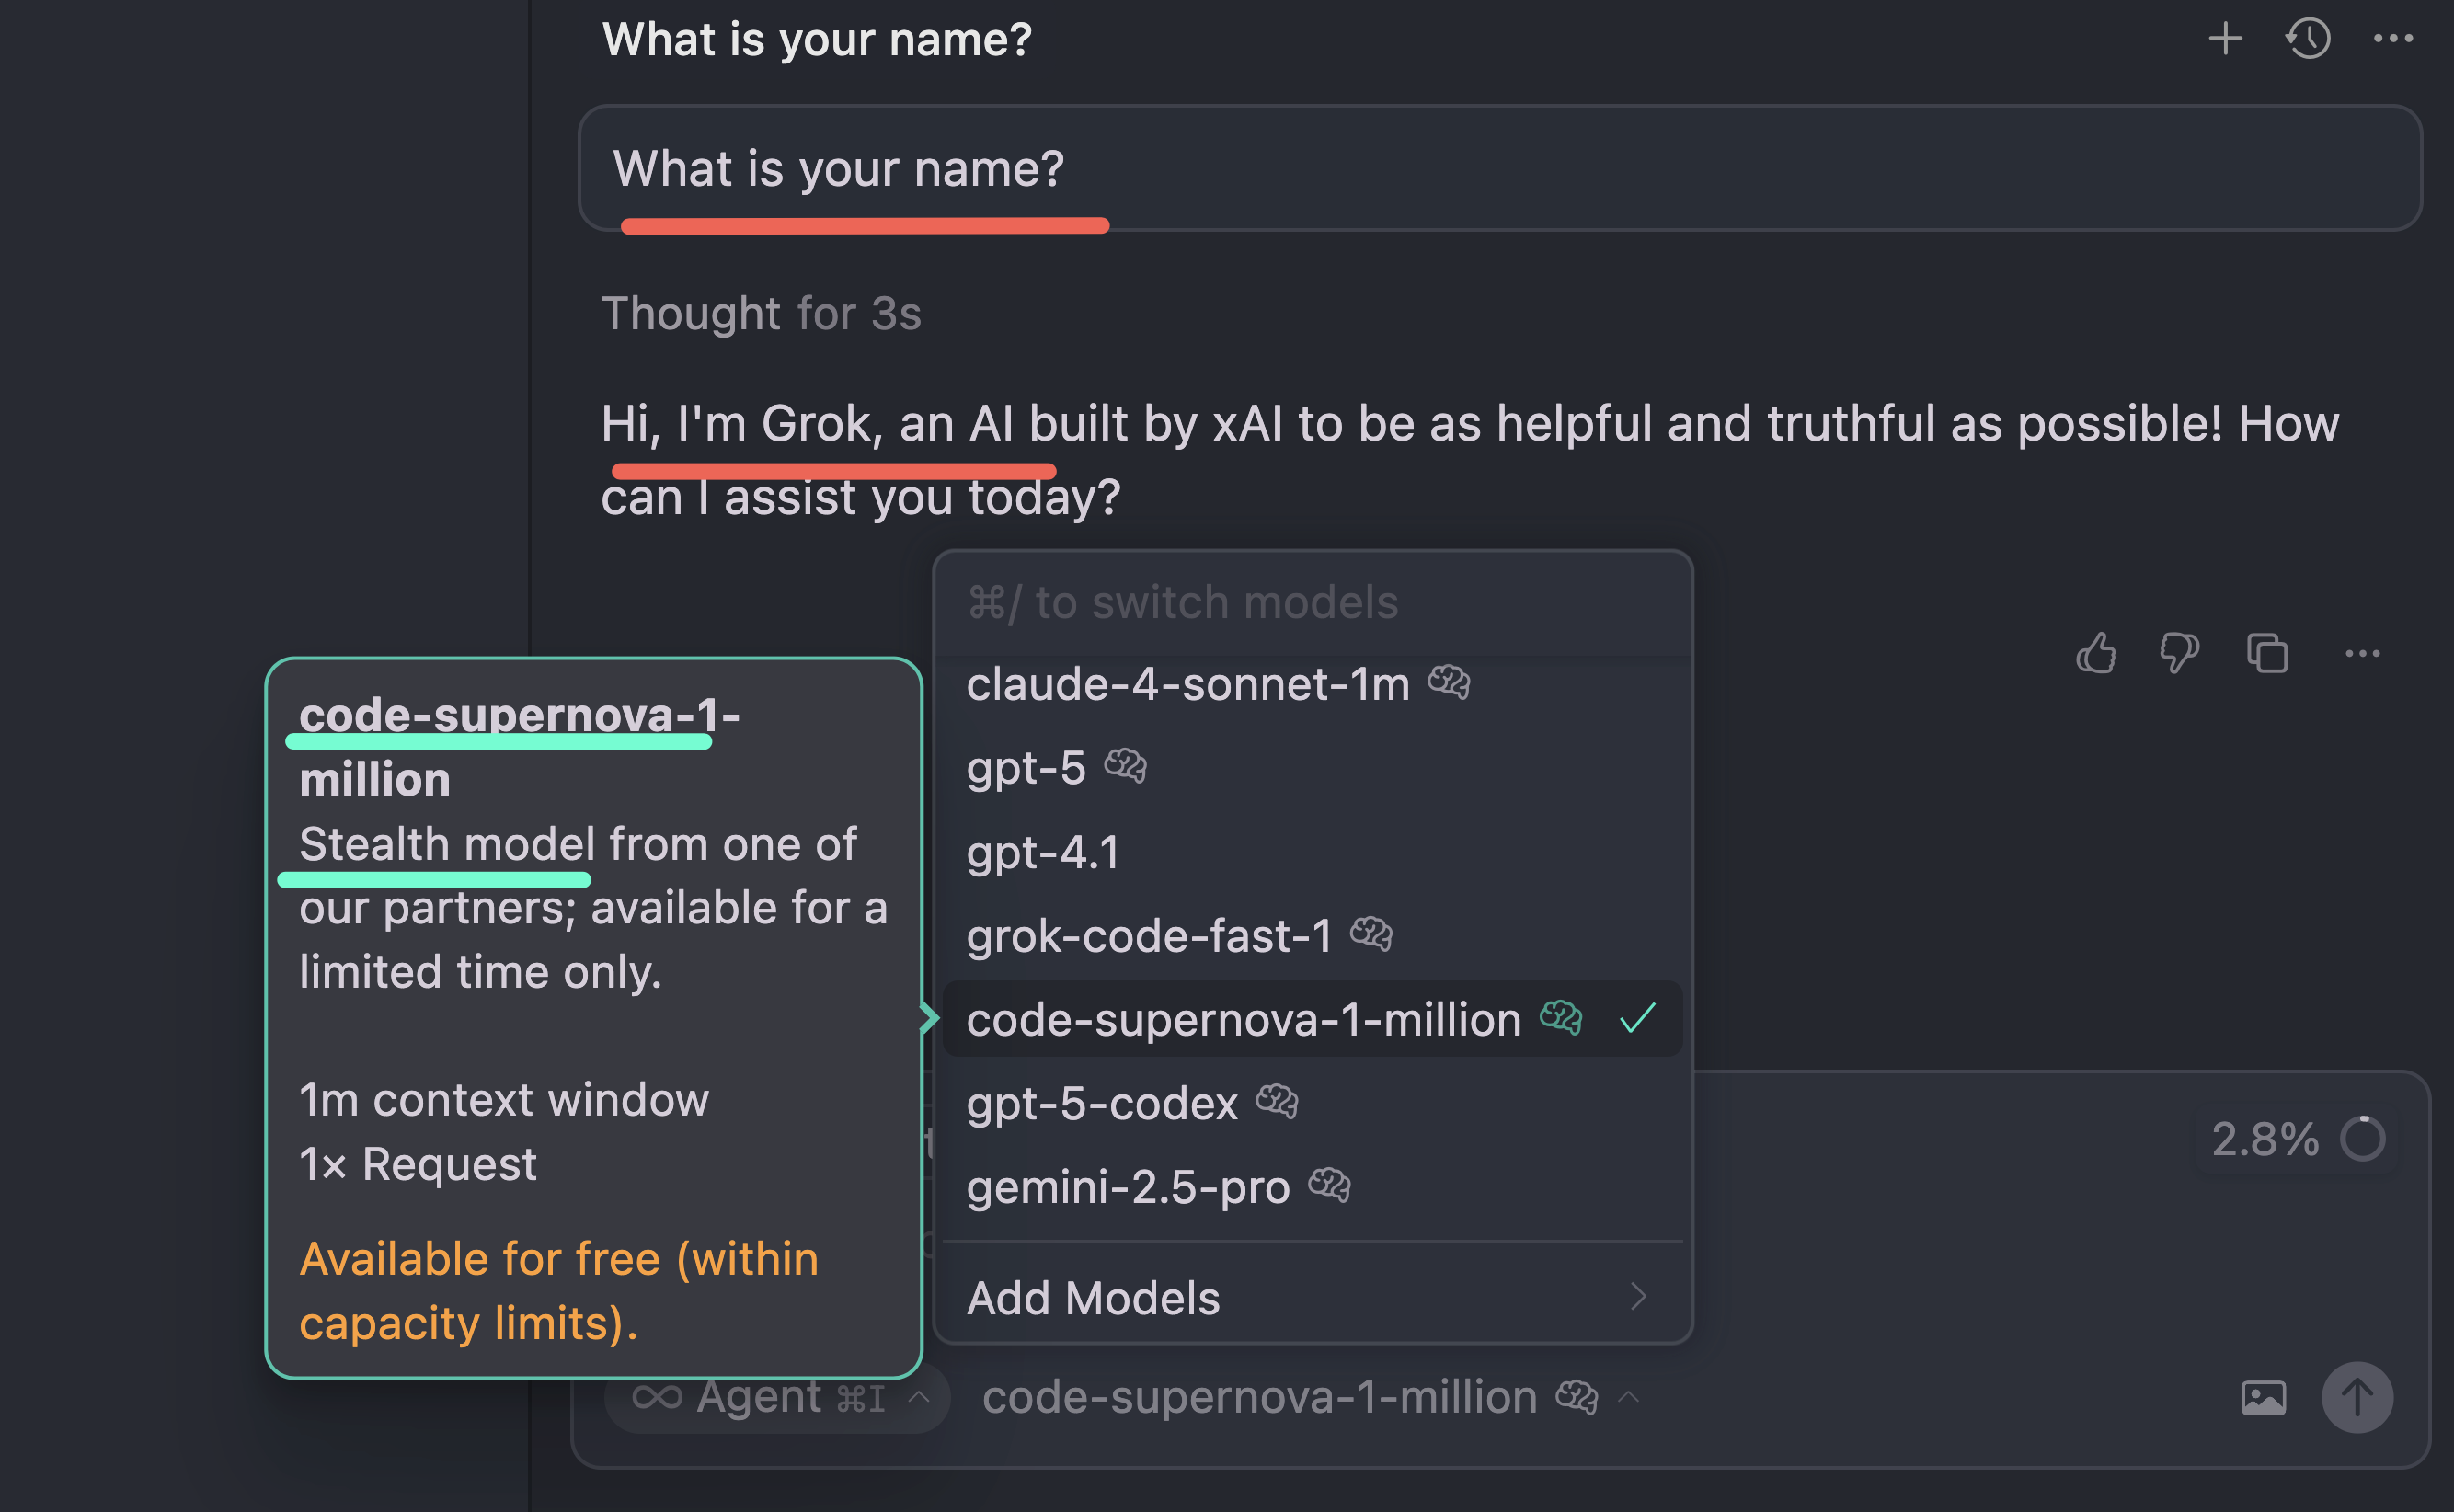Expand the 'Thought for 3s' section

coord(763,313)
